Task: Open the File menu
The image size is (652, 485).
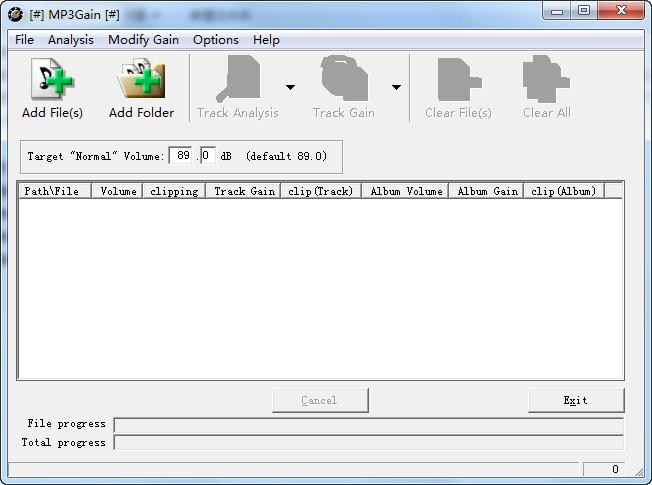Action: point(24,40)
